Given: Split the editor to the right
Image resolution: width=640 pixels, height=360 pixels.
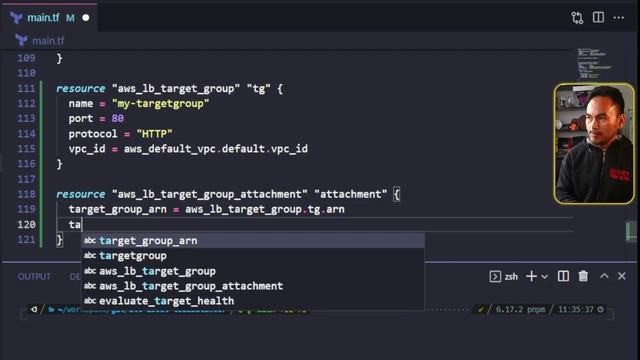Looking at the screenshot, I should pos(598,18).
